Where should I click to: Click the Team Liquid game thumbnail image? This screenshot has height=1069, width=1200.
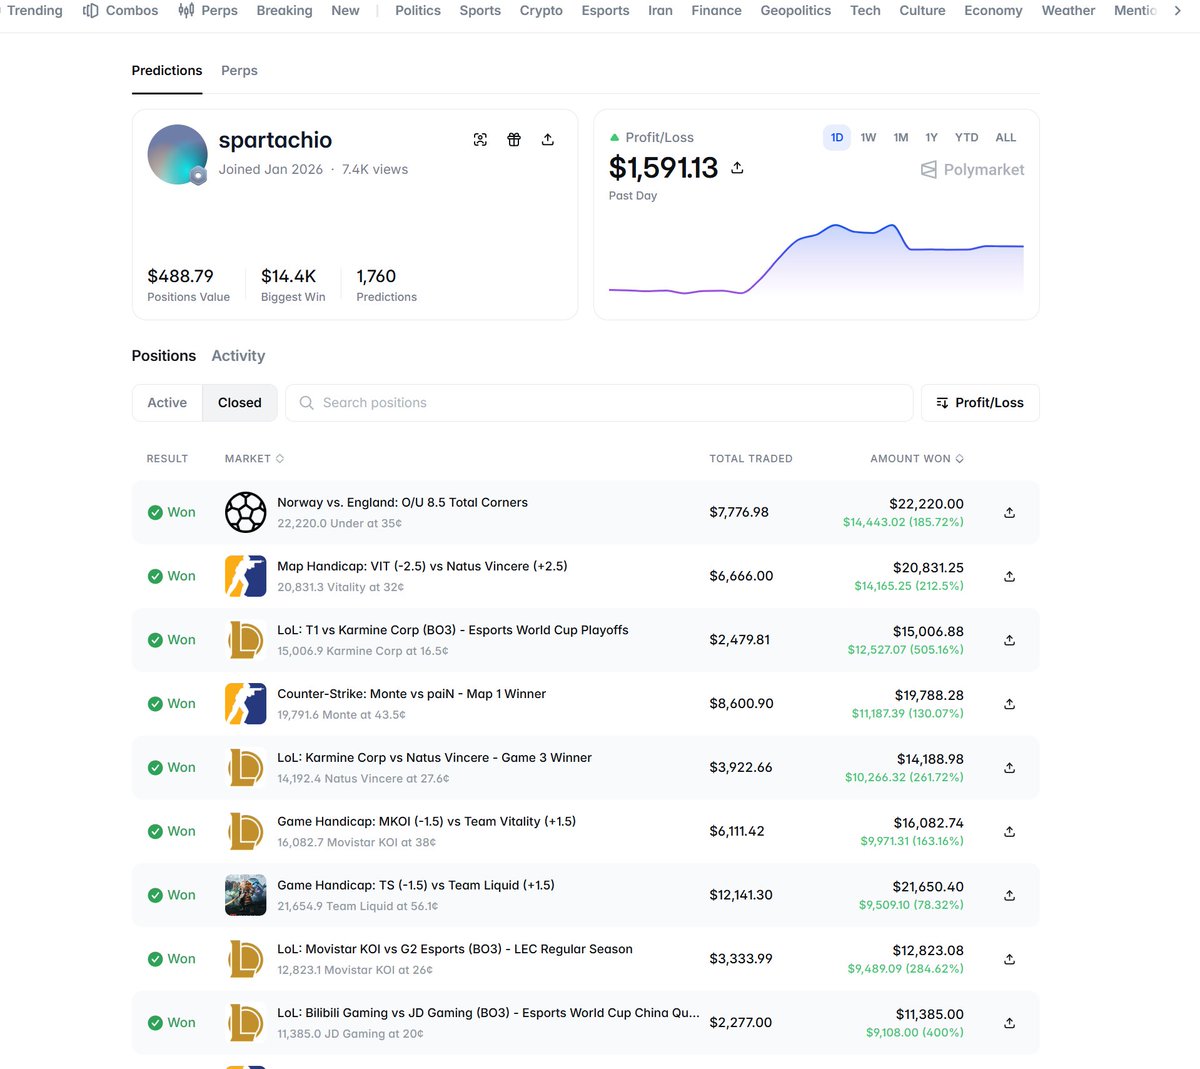click(x=246, y=895)
